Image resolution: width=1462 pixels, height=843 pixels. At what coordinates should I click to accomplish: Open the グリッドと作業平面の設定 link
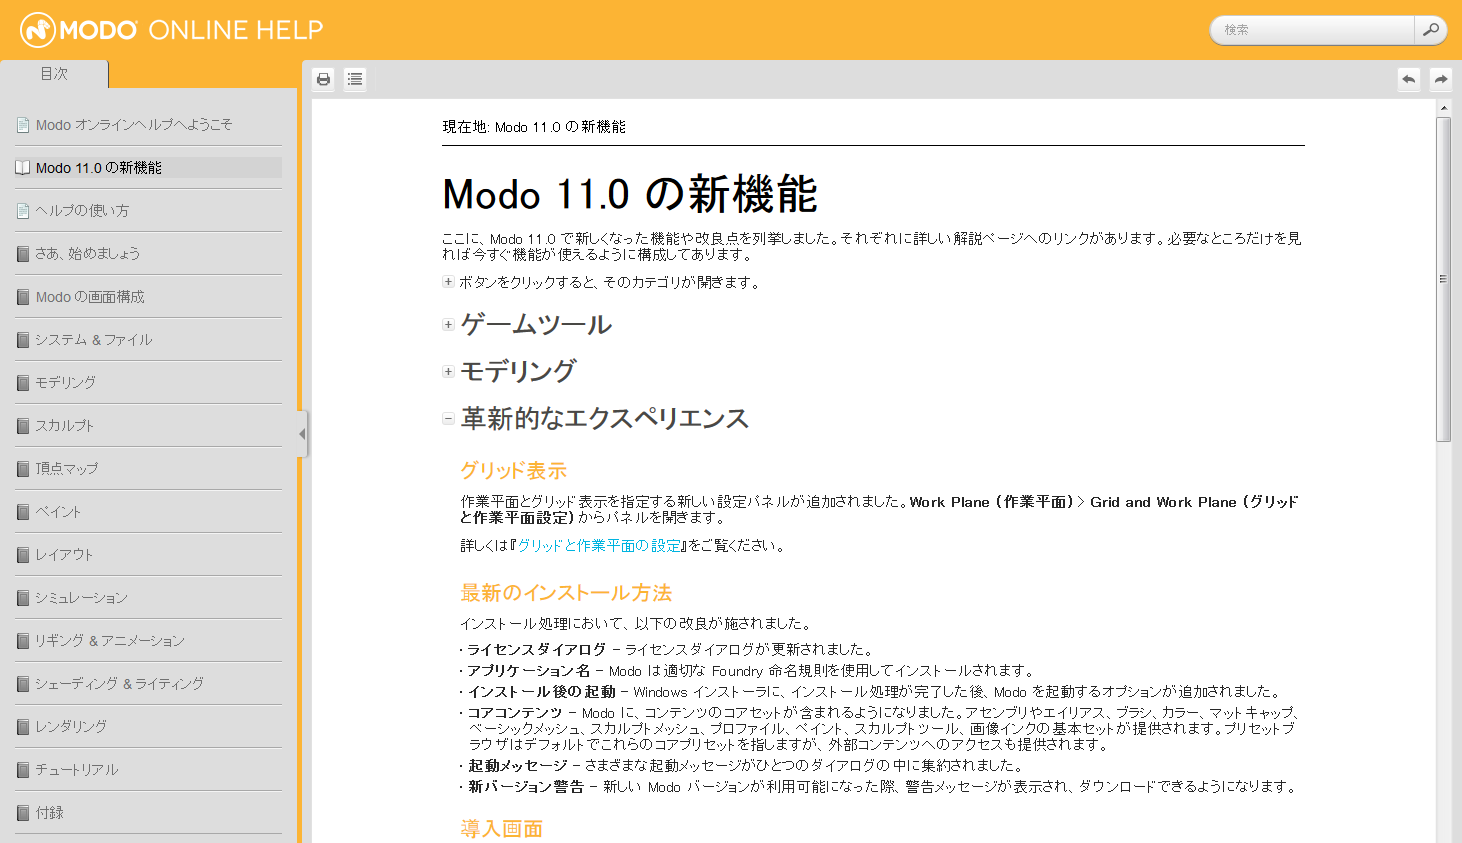(599, 546)
